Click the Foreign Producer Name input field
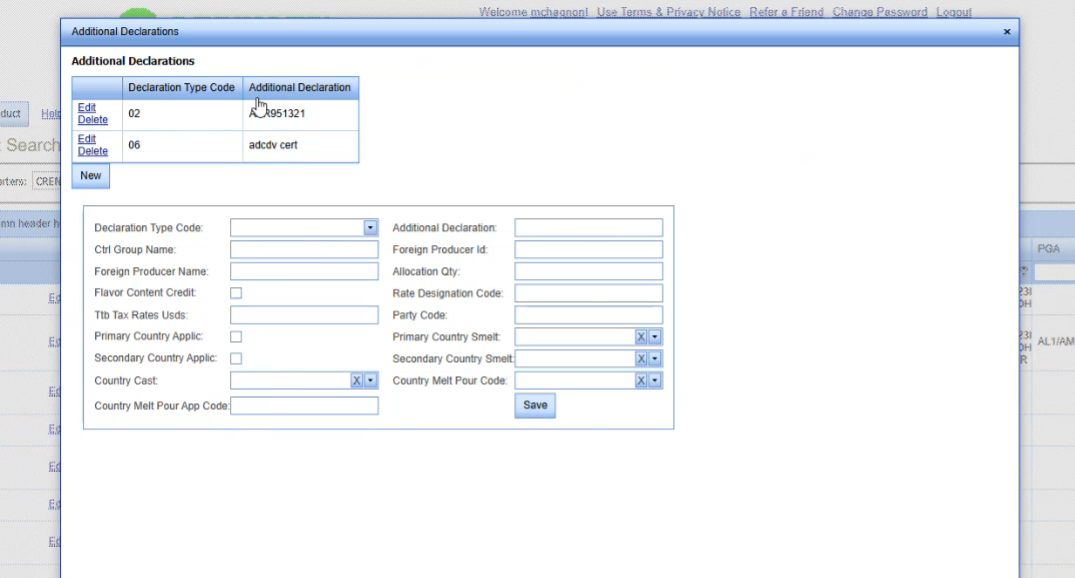Screen dimensions: 1075x578 coord(304,272)
